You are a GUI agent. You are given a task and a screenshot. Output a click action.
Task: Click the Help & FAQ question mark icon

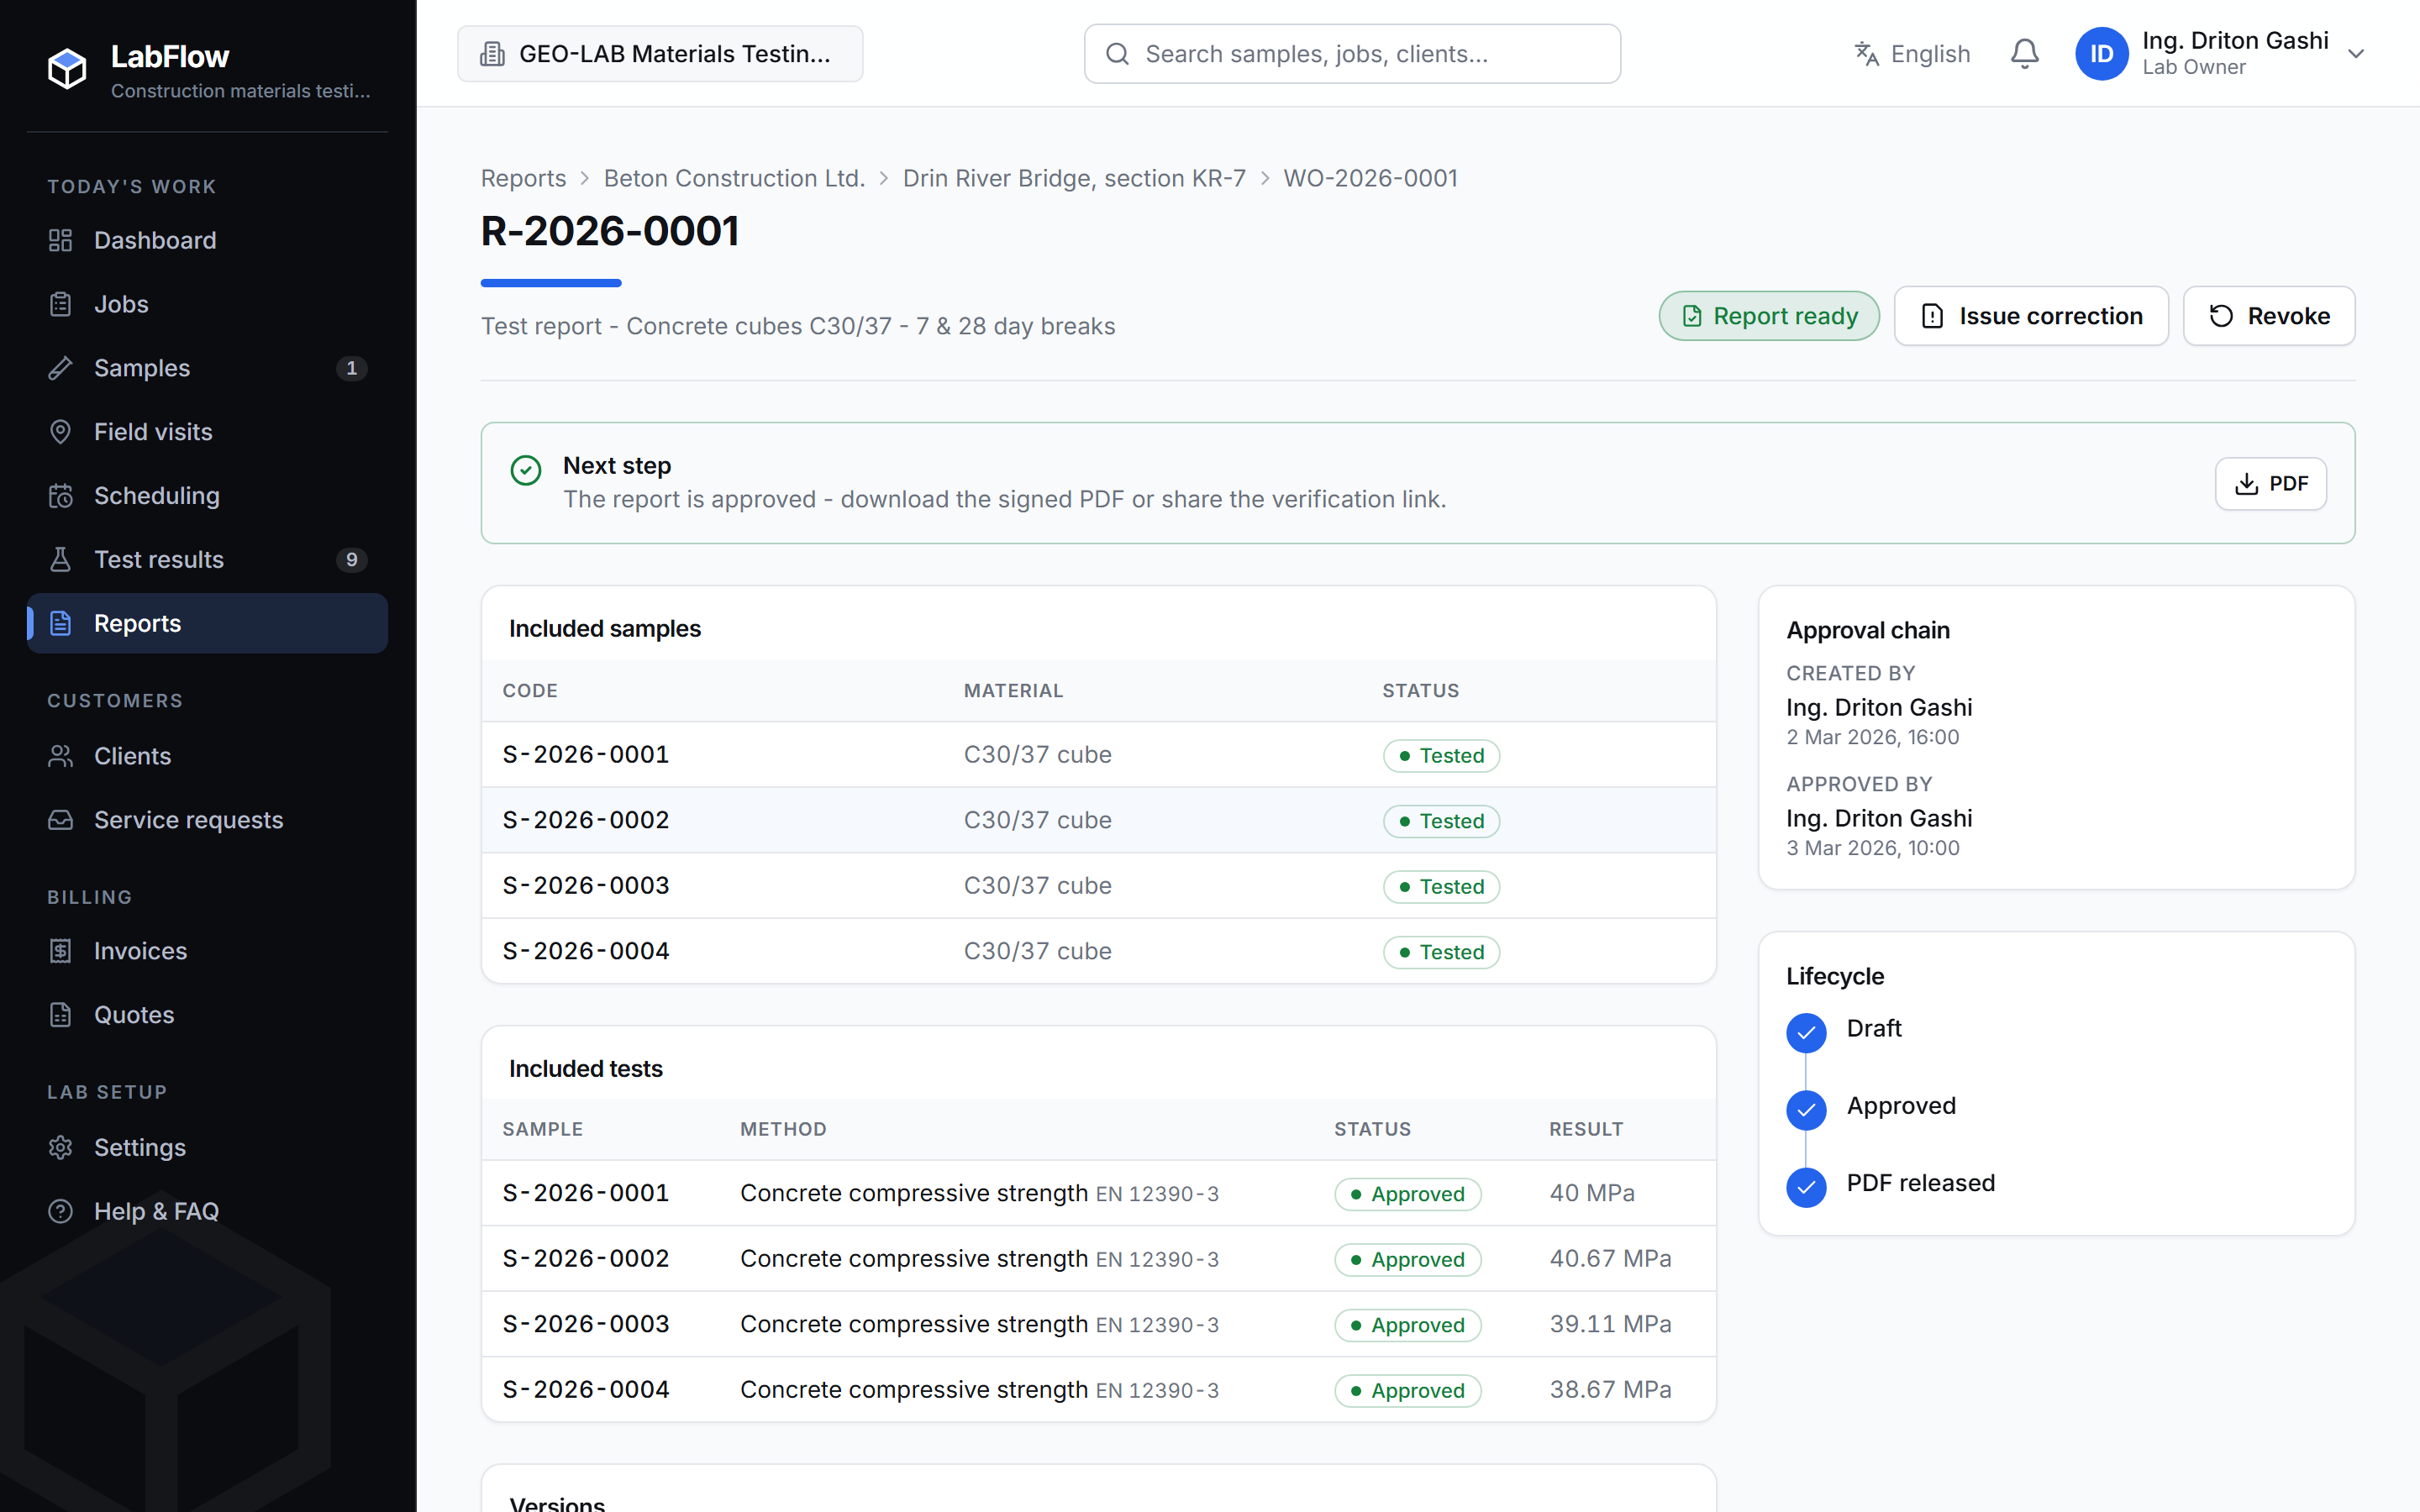(61, 1212)
